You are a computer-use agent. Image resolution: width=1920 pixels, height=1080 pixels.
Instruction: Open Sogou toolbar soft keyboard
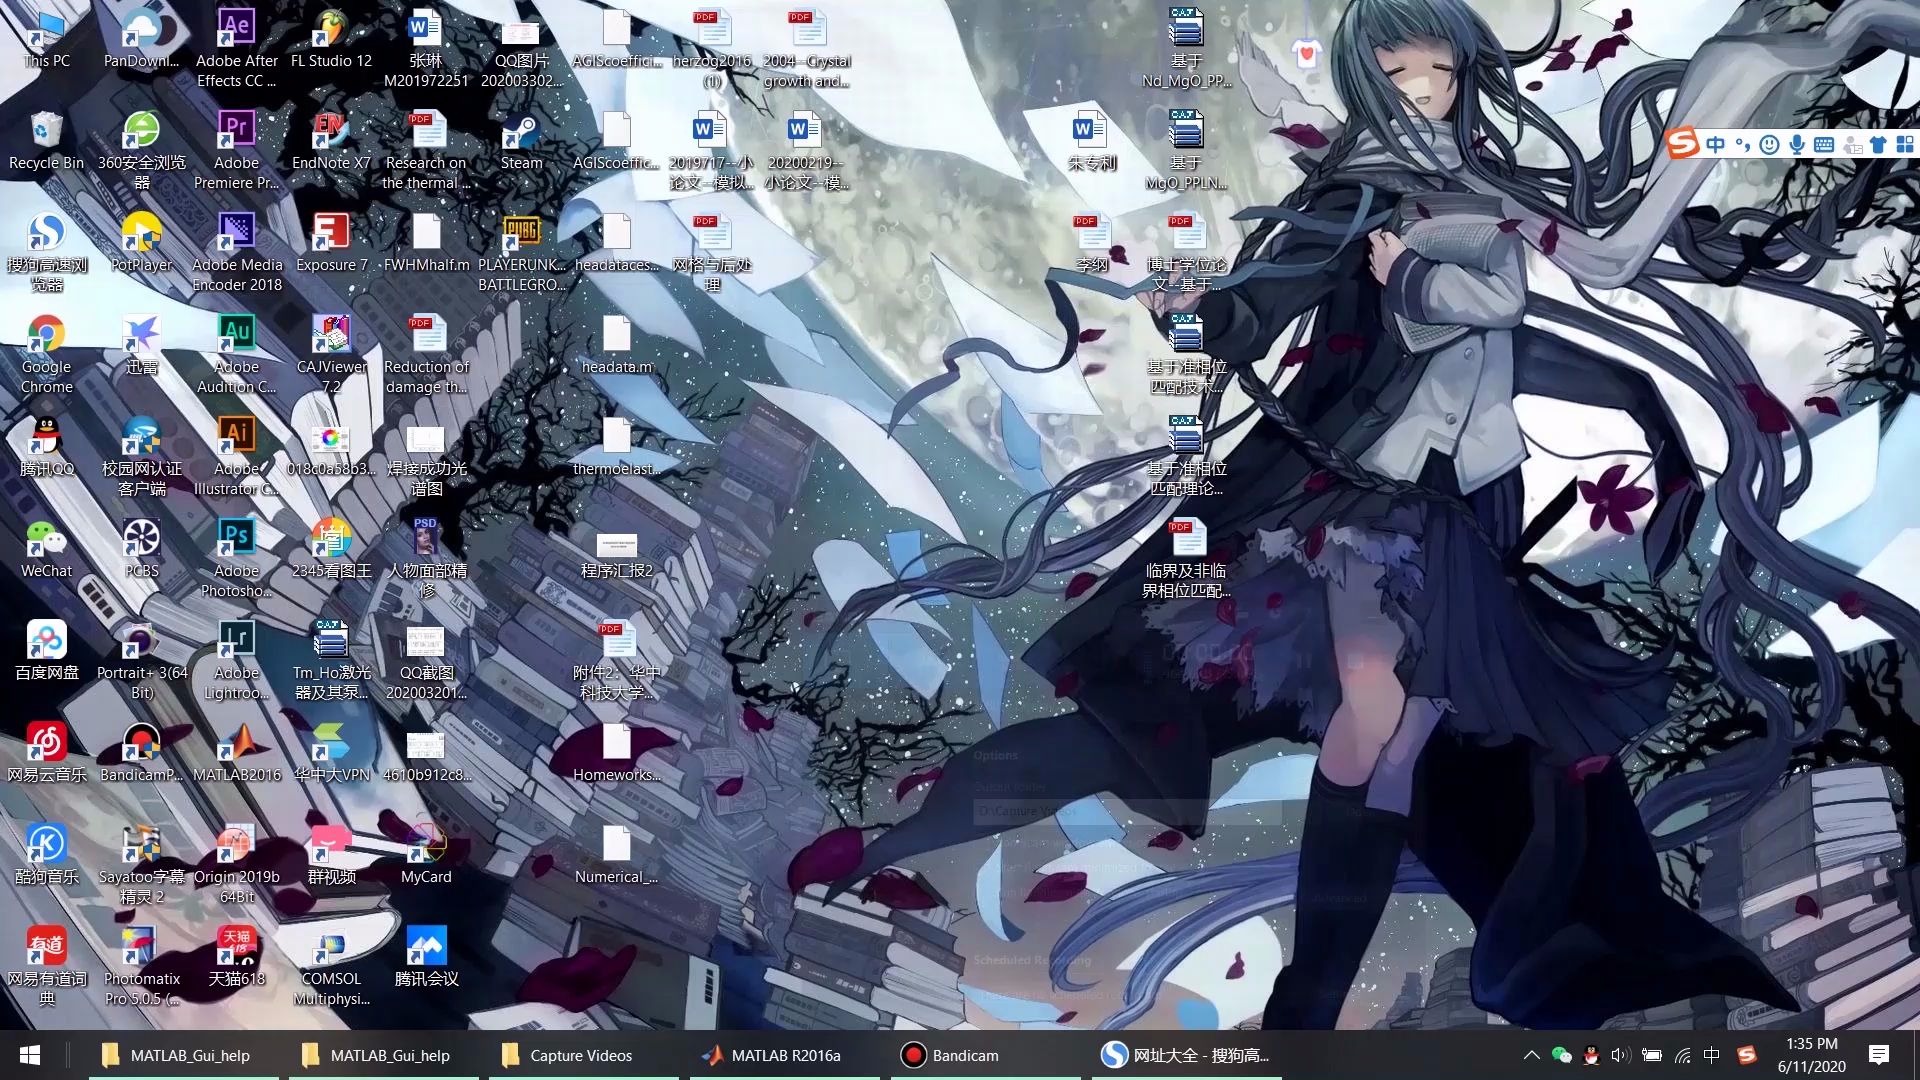pyautogui.click(x=1824, y=144)
